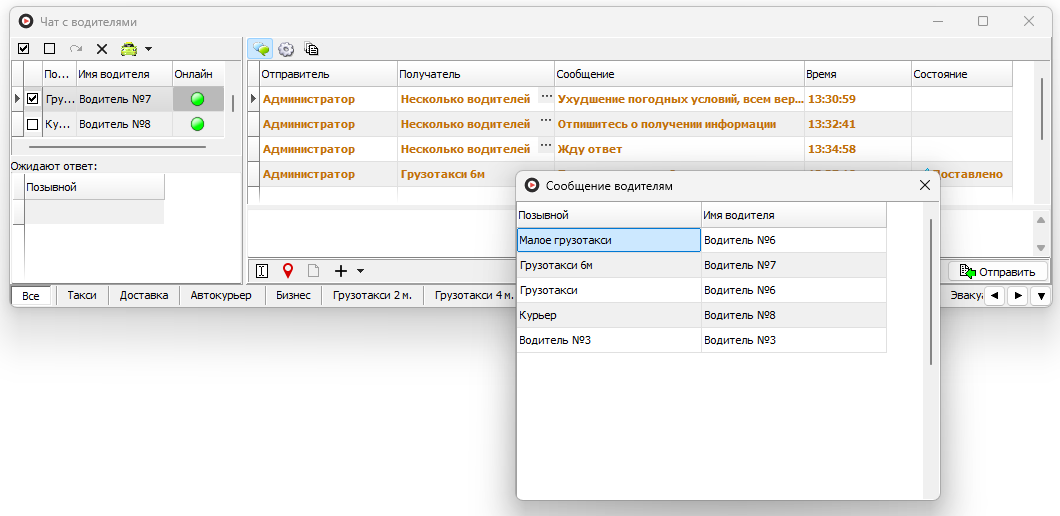Switch to the Такси tab
Viewport: 1060px width, 516px height.
82,296
